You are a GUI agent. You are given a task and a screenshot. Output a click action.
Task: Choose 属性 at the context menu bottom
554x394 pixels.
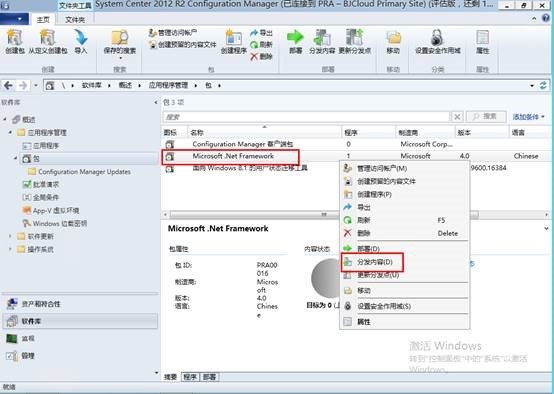pyautogui.click(x=405, y=322)
